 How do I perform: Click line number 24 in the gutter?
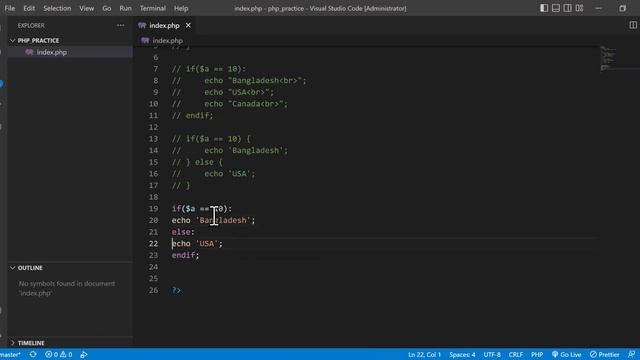click(153, 267)
